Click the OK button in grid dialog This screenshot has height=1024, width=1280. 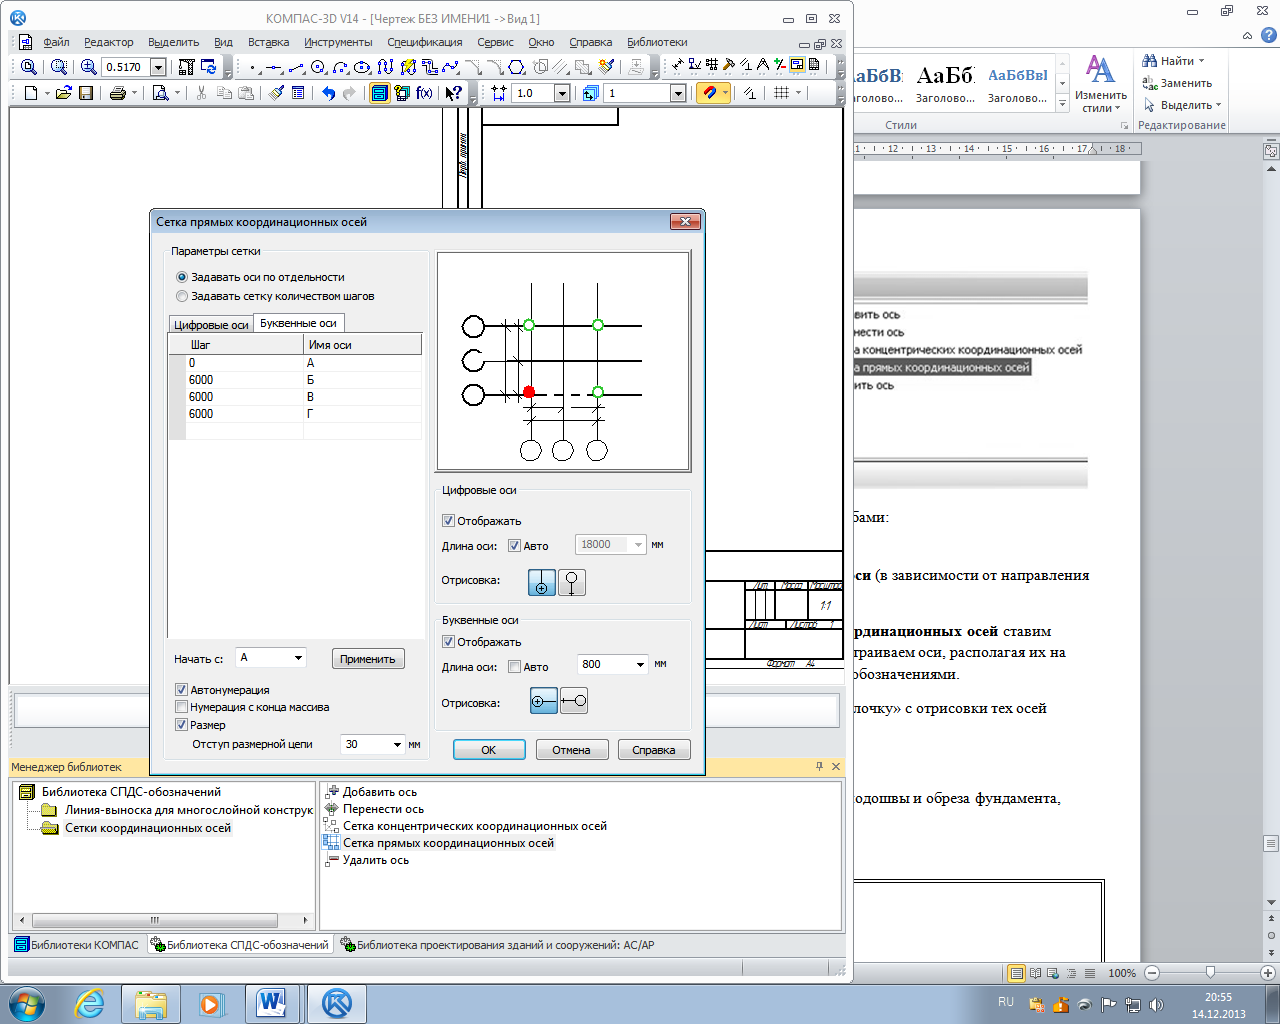pos(489,750)
